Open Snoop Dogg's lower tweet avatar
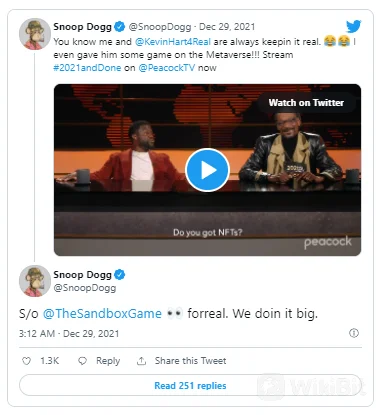Image resolution: width=379 pixels, height=415 pixels. [35, 281]
